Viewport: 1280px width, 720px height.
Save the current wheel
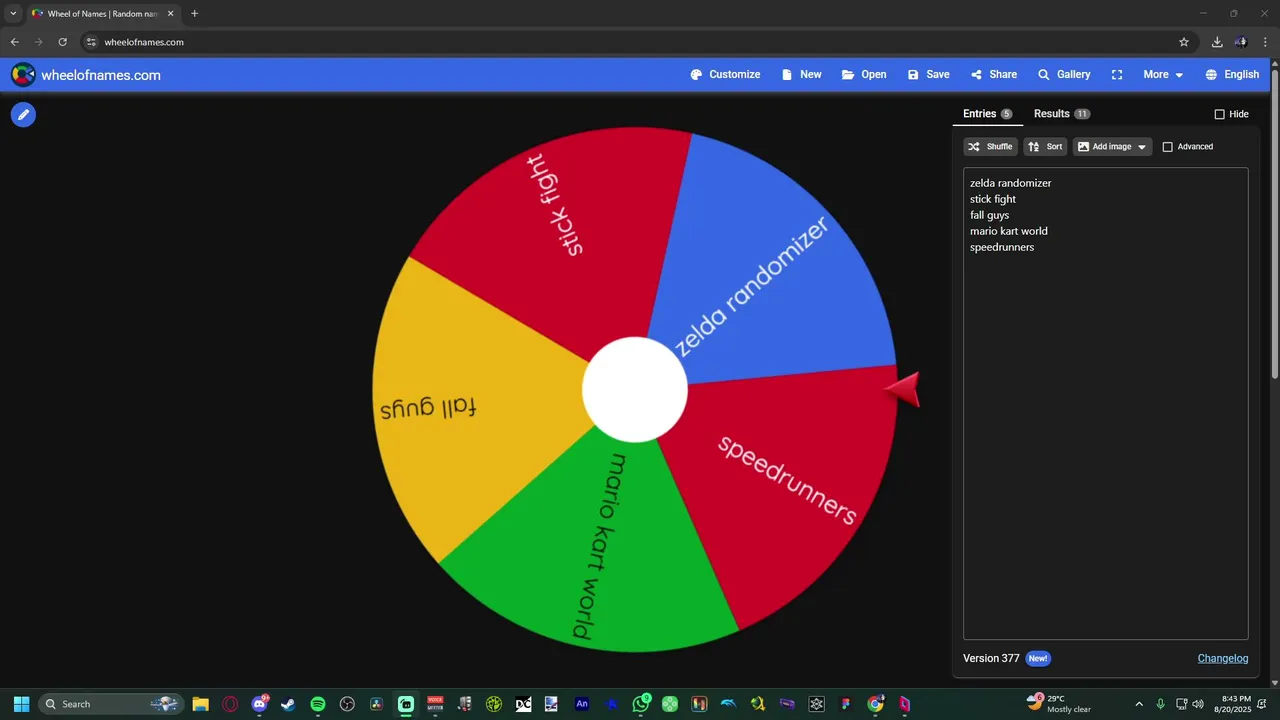point(928,75)
